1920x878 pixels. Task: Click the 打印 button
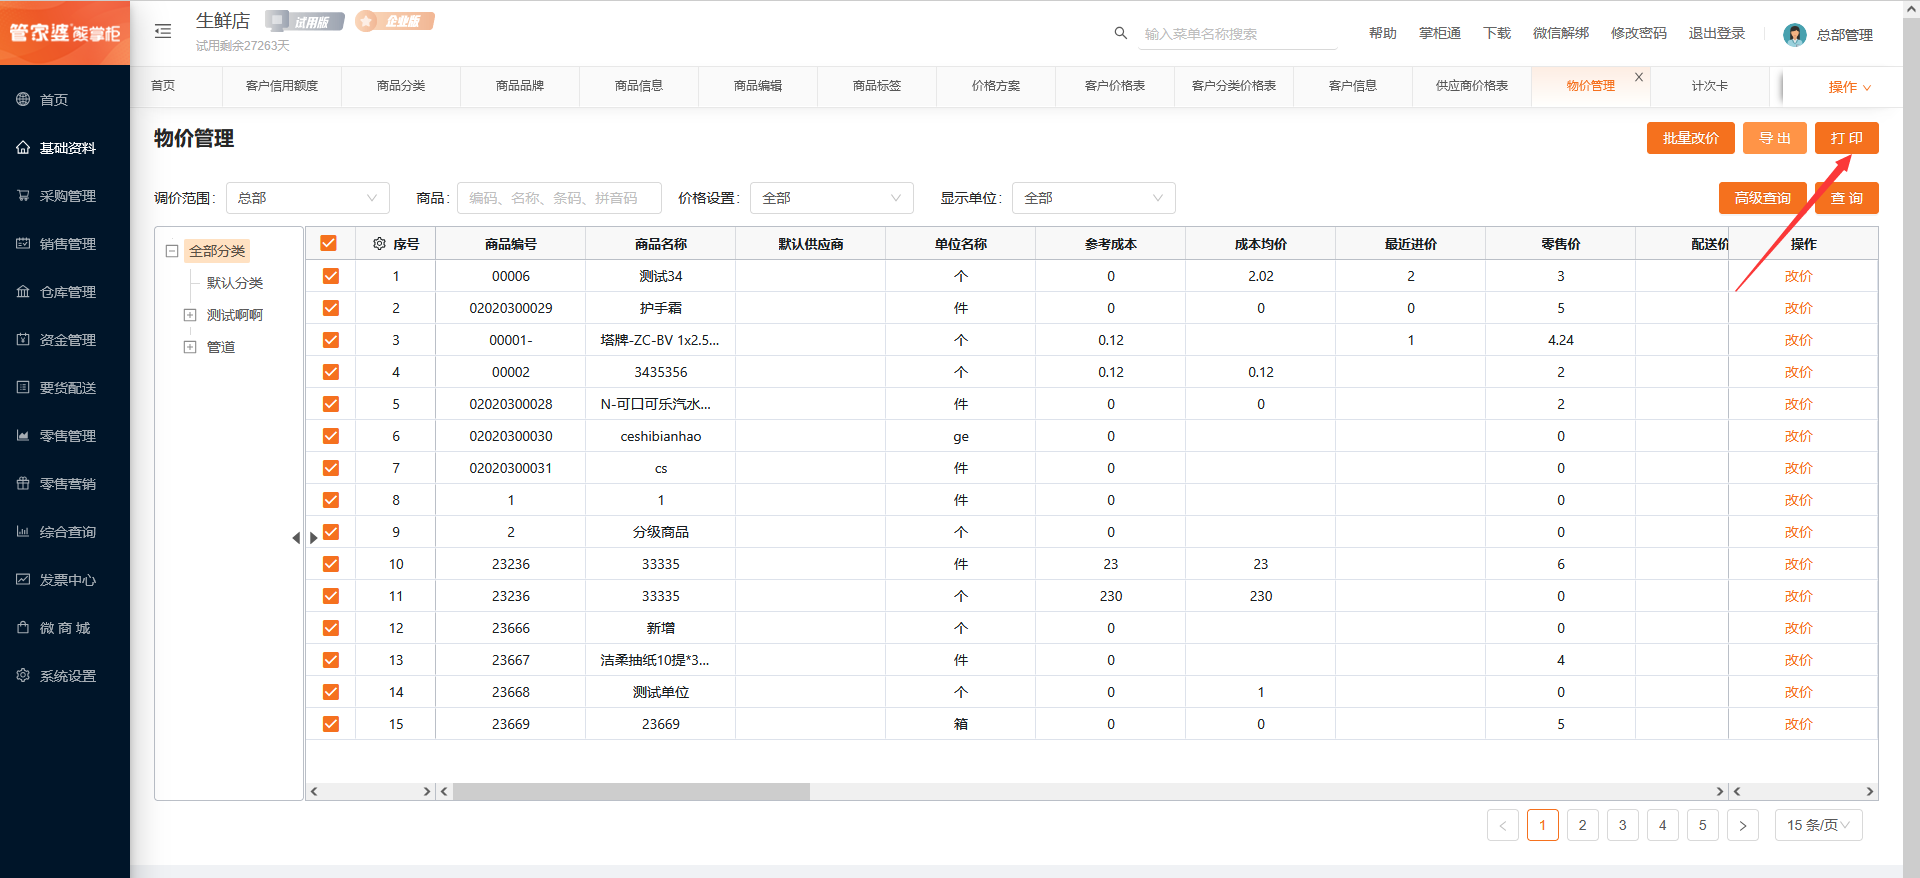tap(1847, 138)
